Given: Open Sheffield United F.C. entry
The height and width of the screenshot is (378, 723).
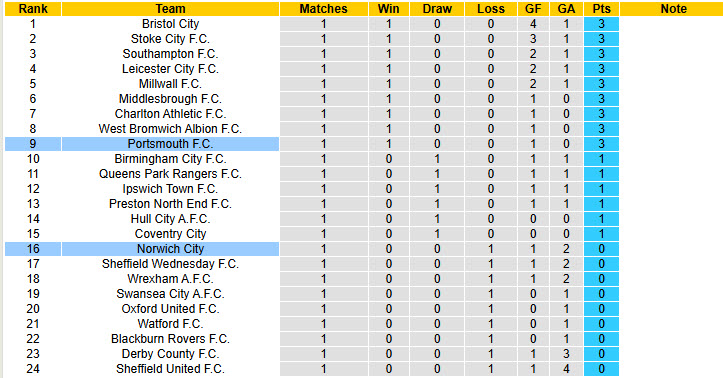Looking at the screenshot, I should [x=170, y=369].
